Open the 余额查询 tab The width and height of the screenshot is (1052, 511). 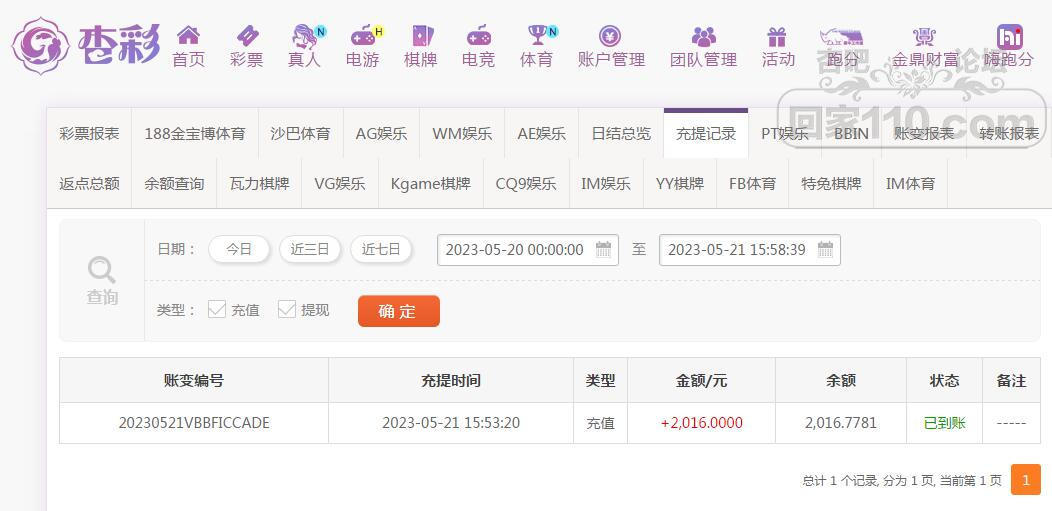point(174,183)
